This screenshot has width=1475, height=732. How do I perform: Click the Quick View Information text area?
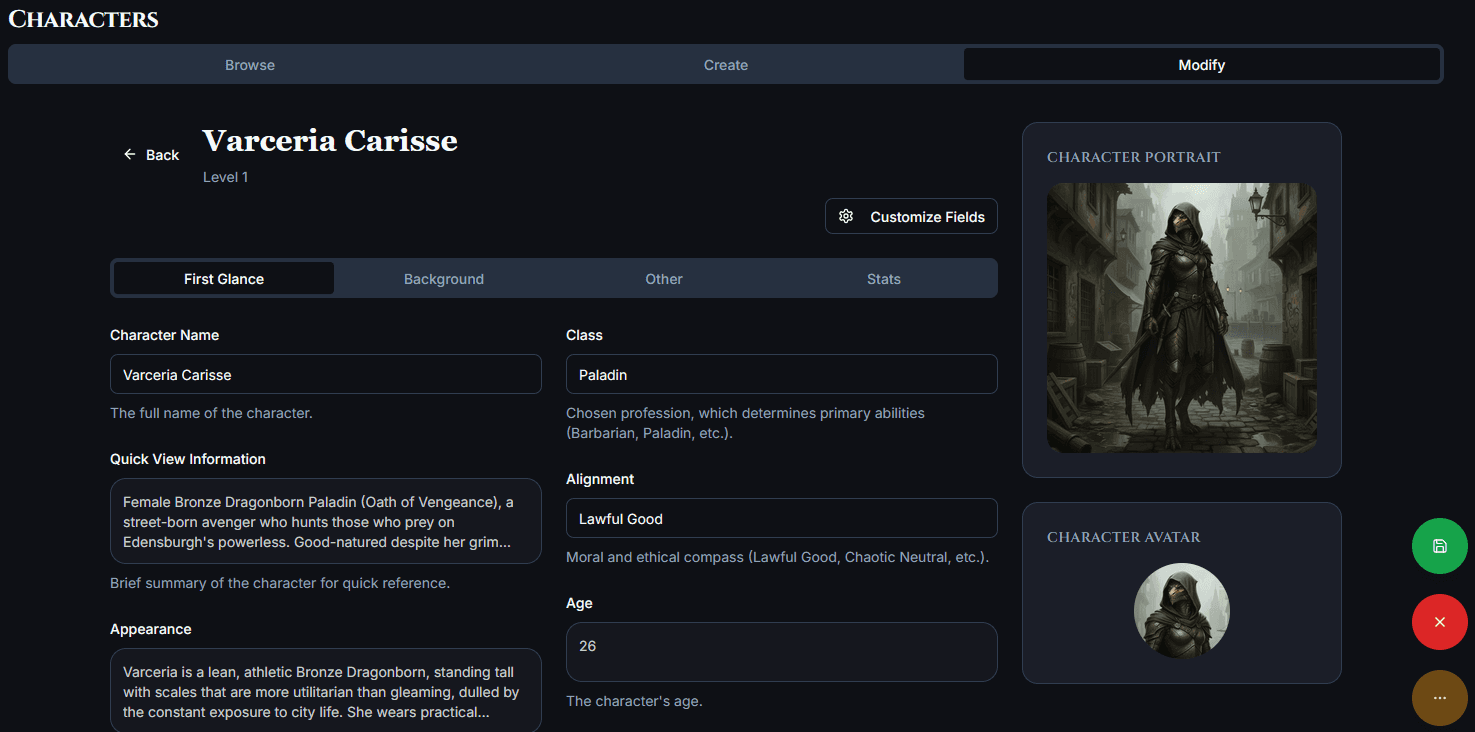pos(325,522)
